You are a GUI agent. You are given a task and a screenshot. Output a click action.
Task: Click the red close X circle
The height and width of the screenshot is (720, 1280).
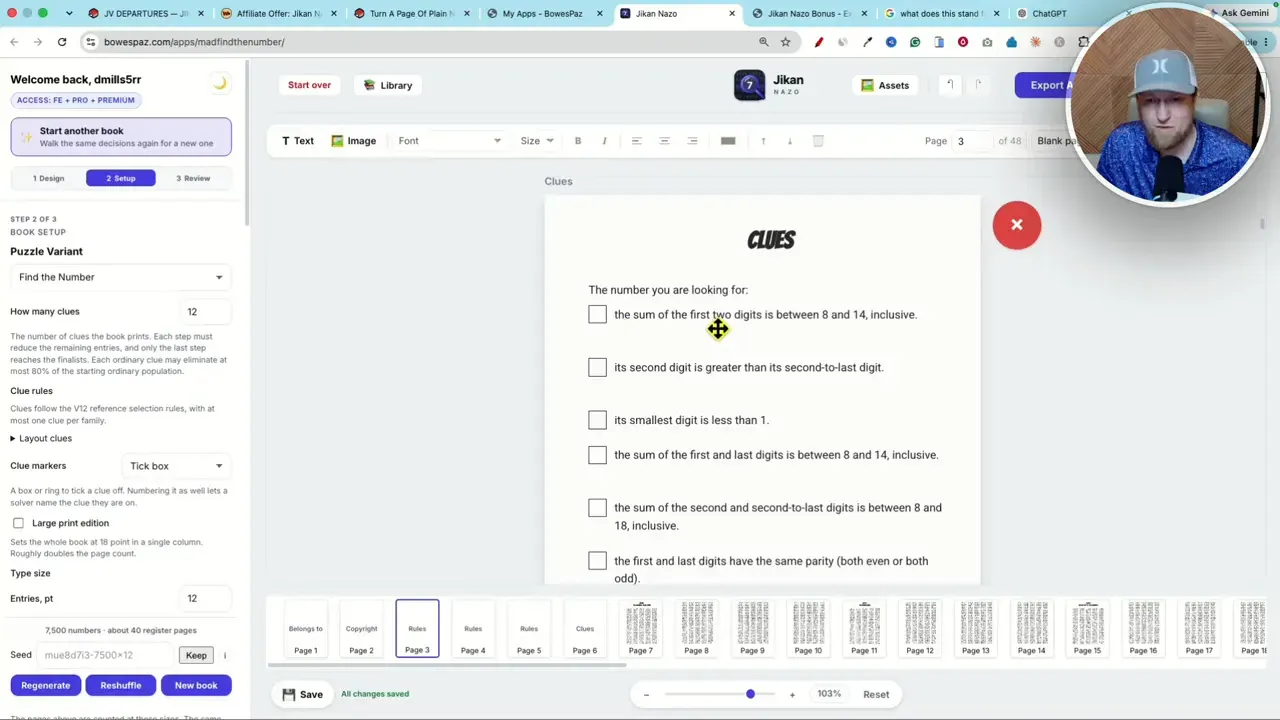(1017, 225)
